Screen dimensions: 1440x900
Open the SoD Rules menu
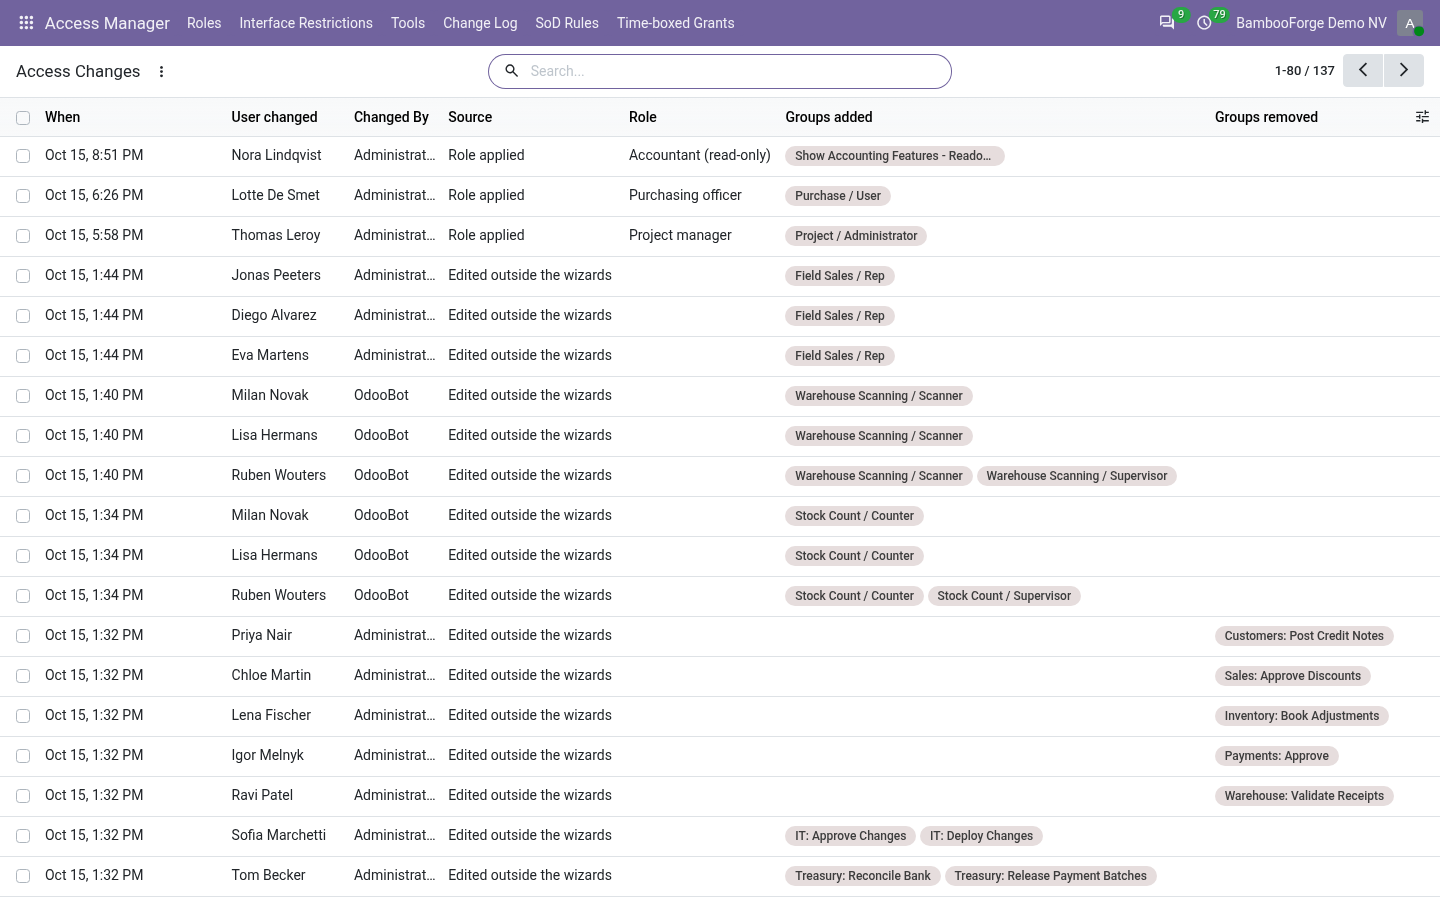tap(567, 23)
